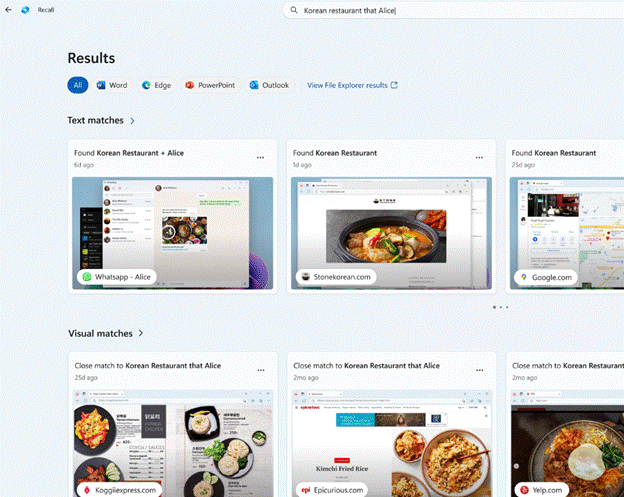Open the Google.com maps snapshot thumbnail
The height and width of the screenshot is (497, 624).
coord(567,233)
